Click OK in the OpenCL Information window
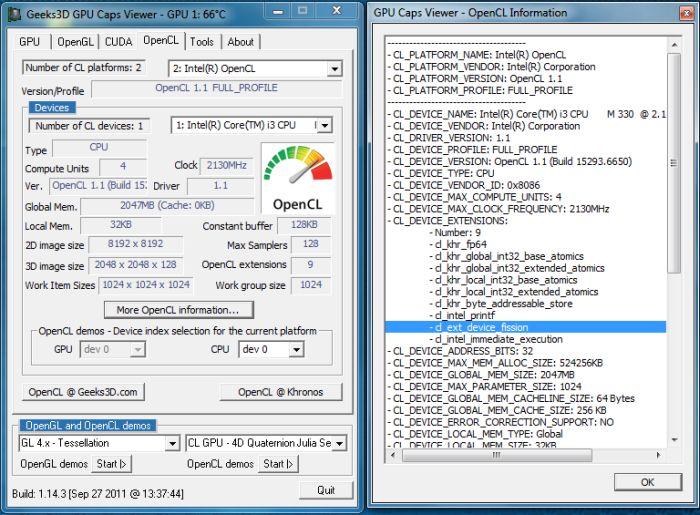Image resolution: width=700 pixels, height=515 pixels. [647, 482]
